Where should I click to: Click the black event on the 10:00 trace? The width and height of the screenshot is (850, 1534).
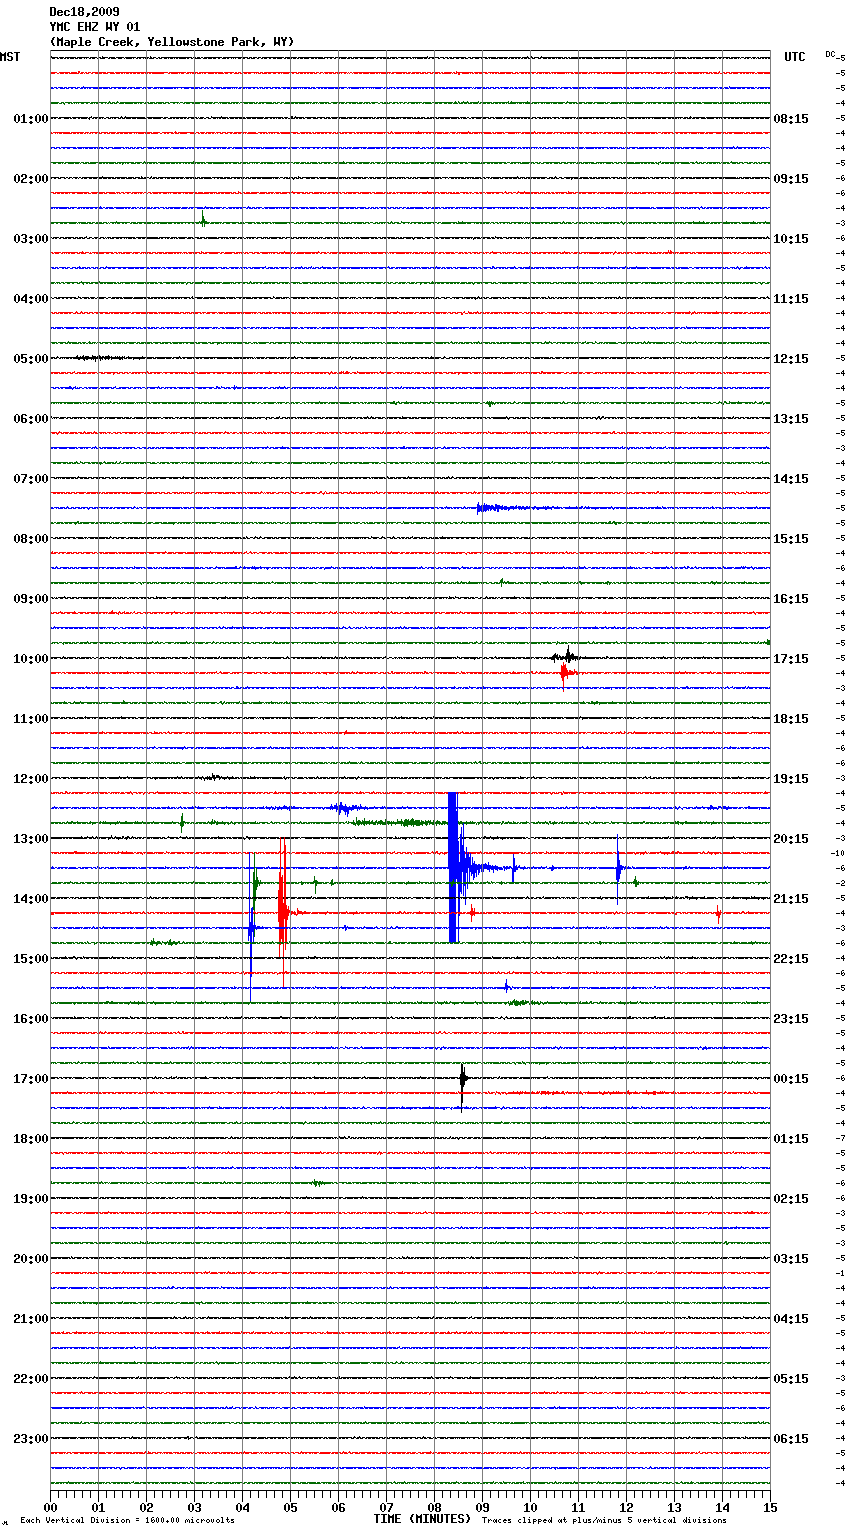[566, 657]
